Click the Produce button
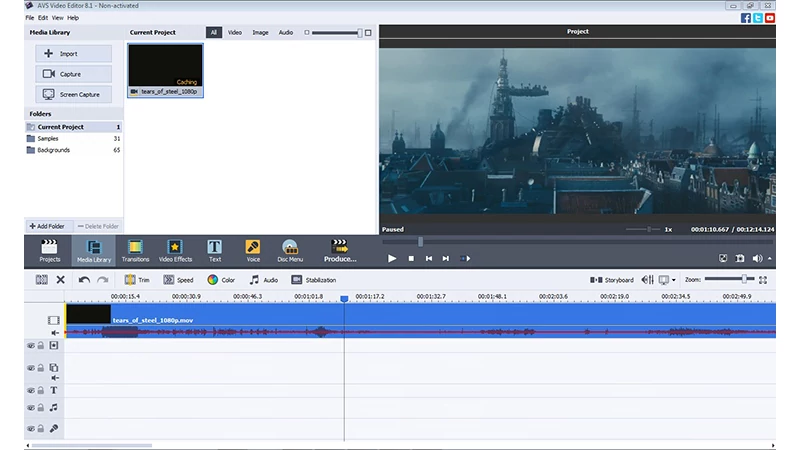 pyautogui.click(x=340, y=251)
